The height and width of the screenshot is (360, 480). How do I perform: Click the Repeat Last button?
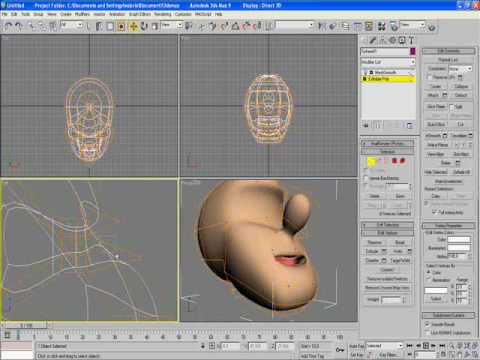448,60
